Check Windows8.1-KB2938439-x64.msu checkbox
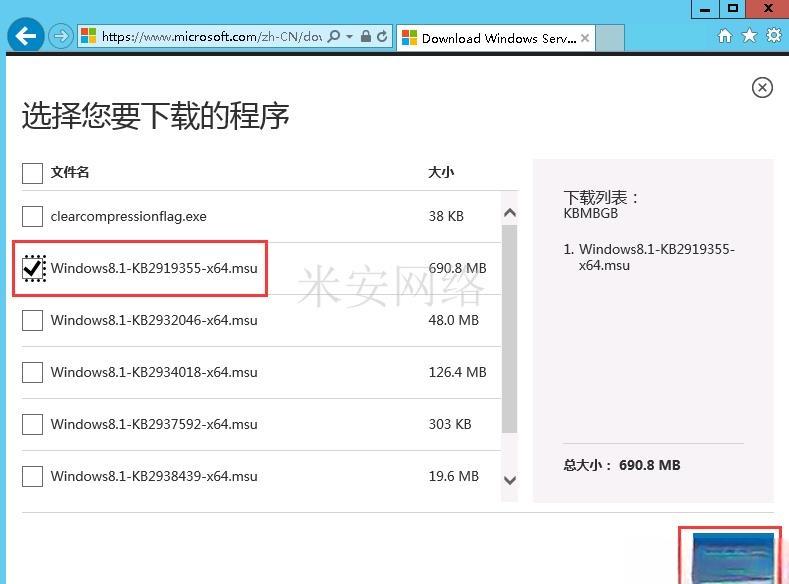The height and width of the screenshot is (584, 789). tap(32, 476)
